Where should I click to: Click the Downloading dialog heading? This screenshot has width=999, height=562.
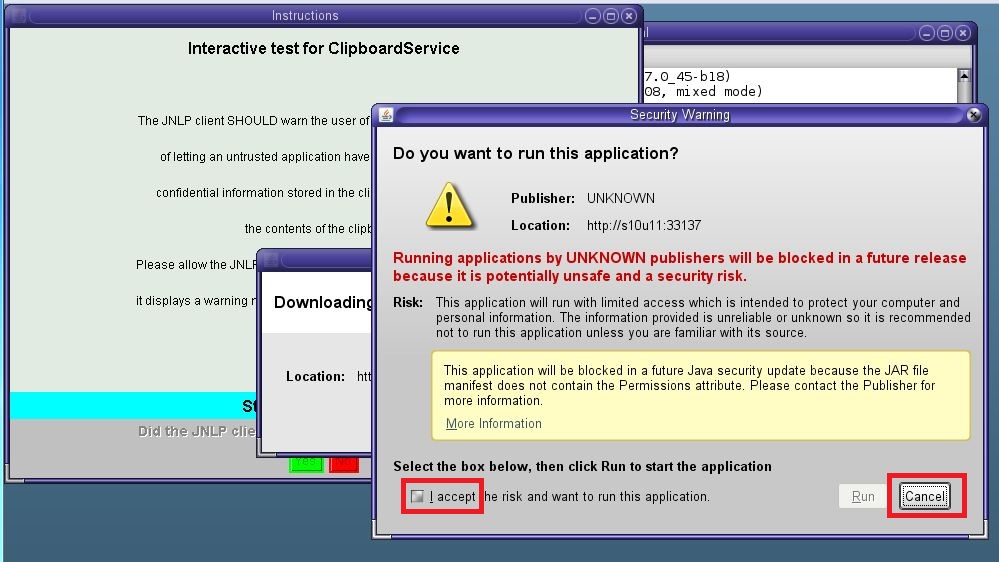point(322,302)
